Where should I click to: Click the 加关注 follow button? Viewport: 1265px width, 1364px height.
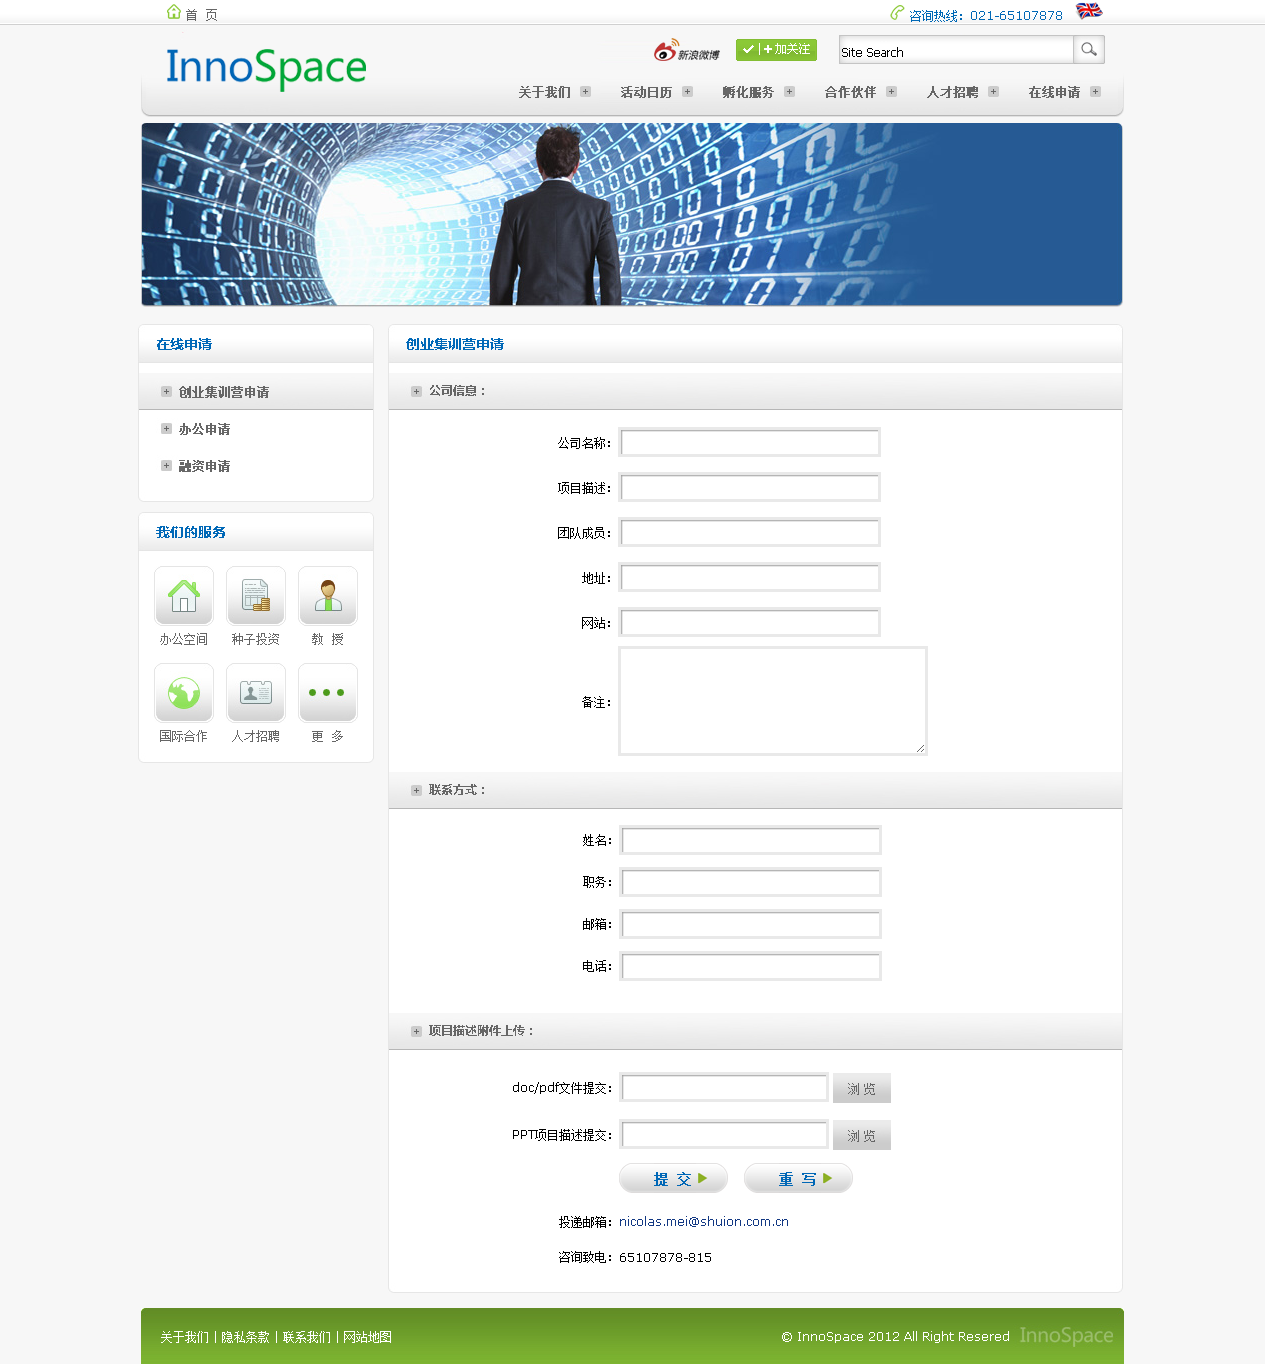776,50
